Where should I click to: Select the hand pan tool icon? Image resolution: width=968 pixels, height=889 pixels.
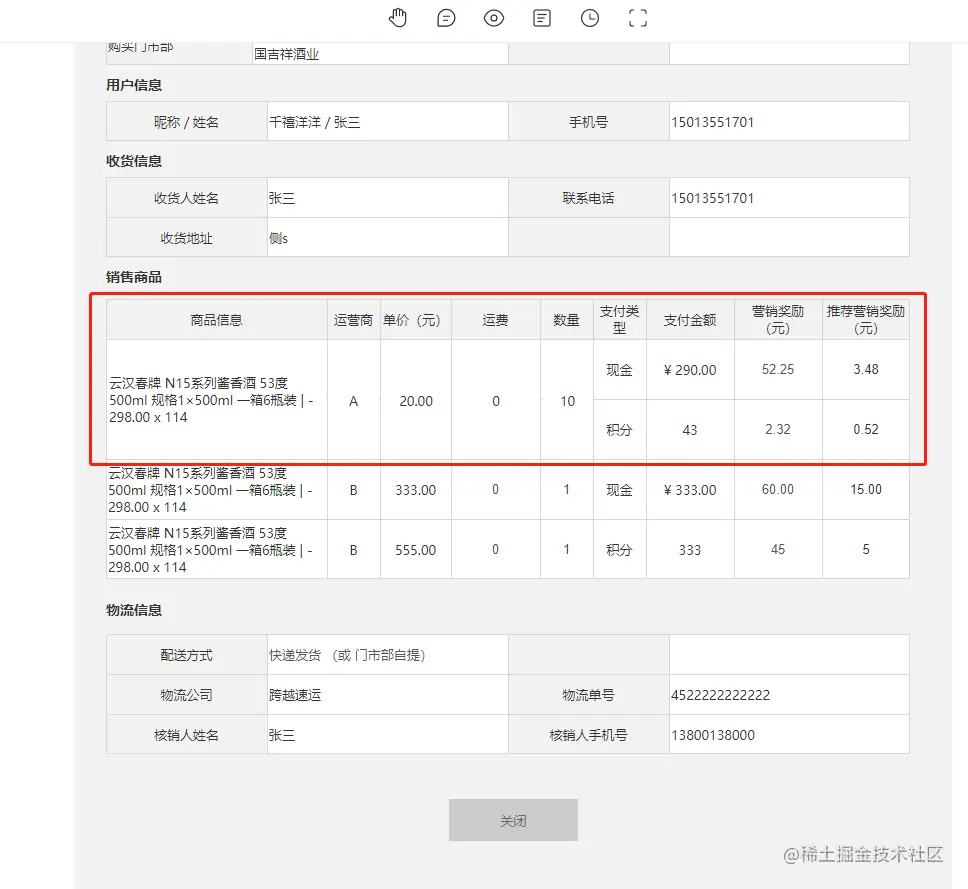click(398, 18)
